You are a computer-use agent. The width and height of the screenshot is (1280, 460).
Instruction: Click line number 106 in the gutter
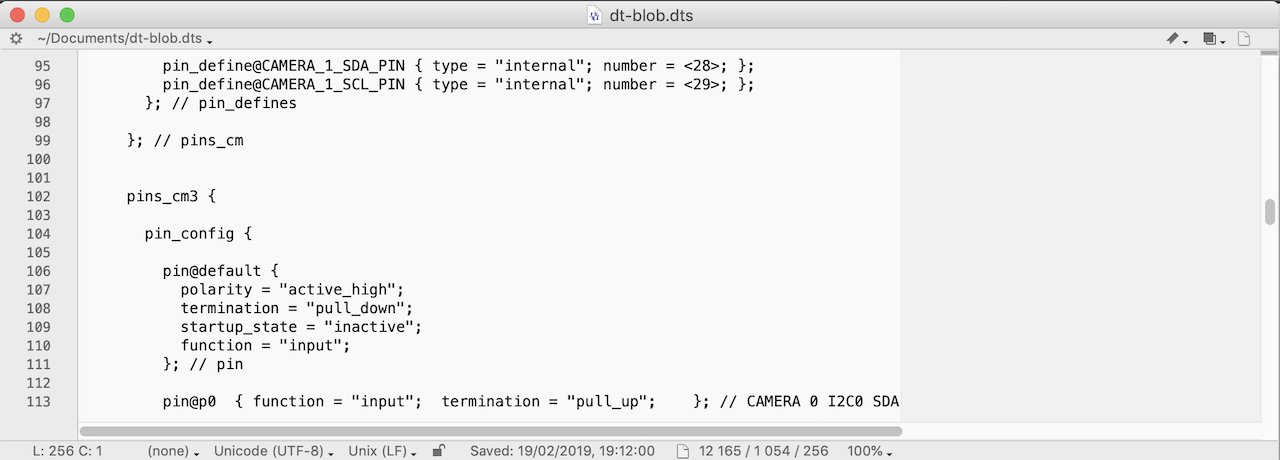[x=39, y=271]
